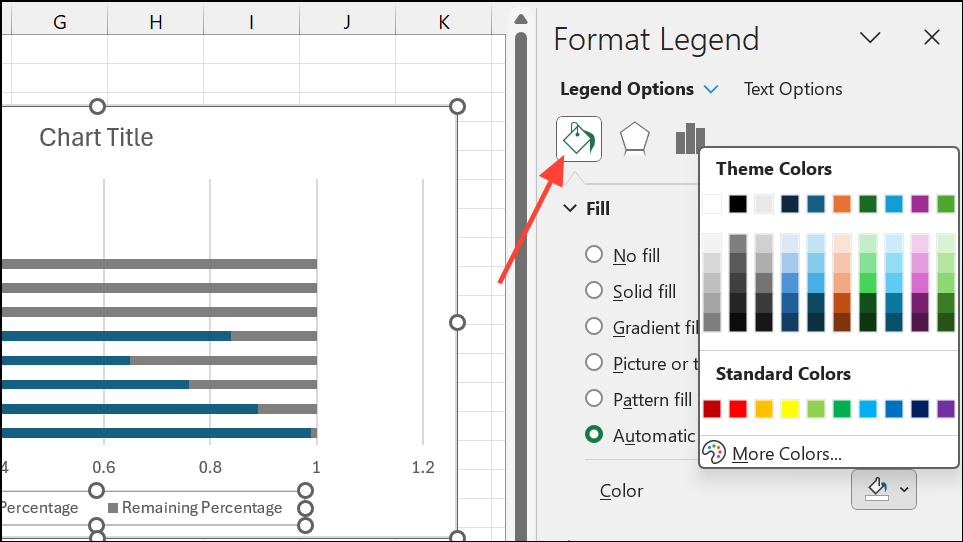
Task: Select the No fill radio option
Action: [594, 255]
